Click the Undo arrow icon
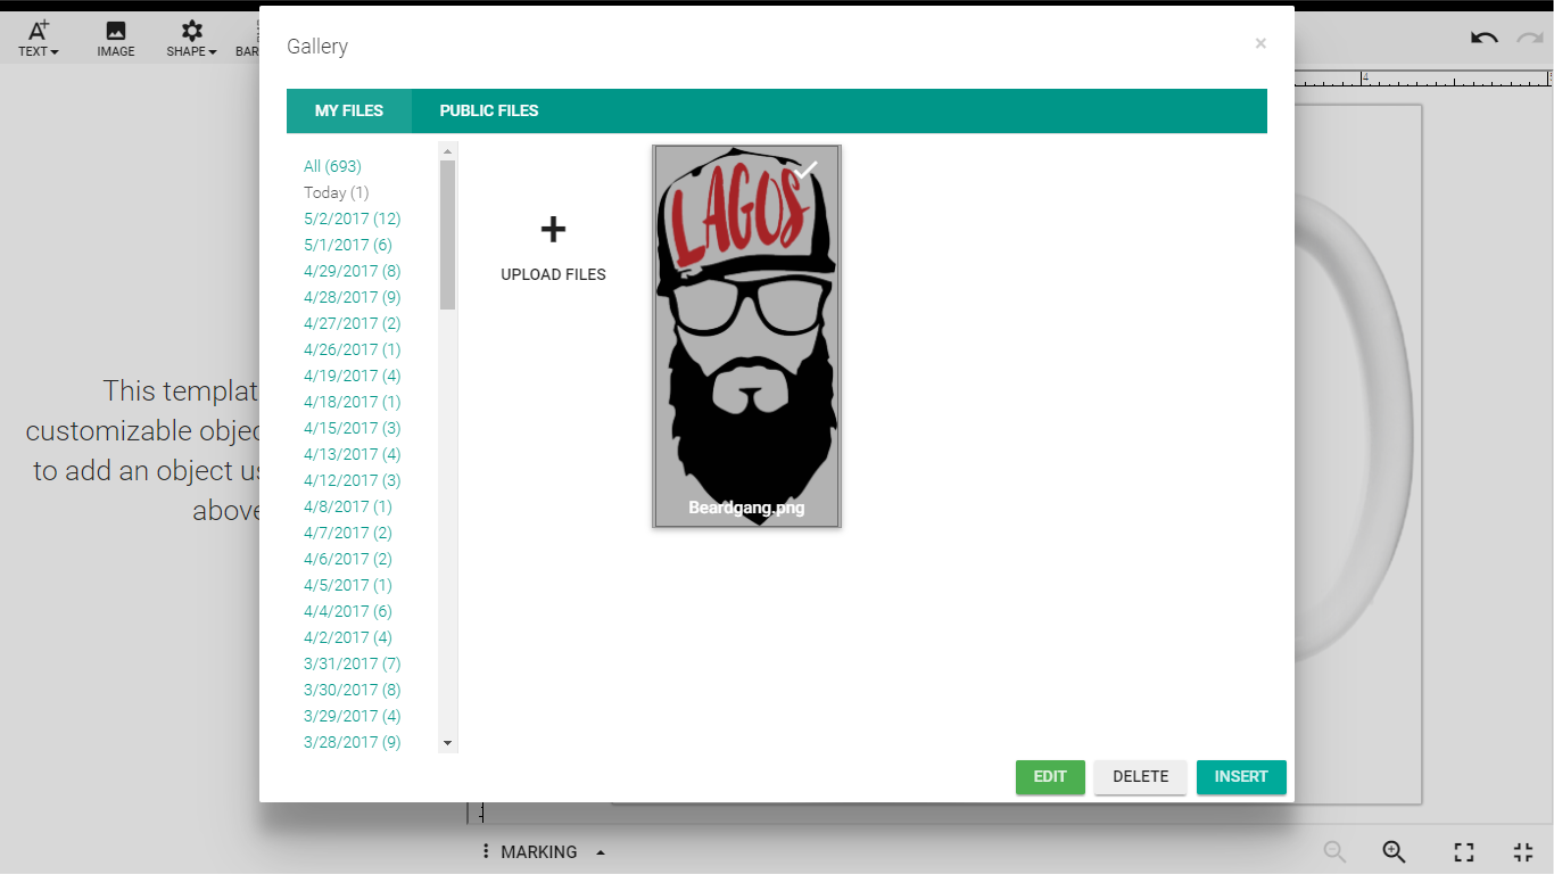The image size is (1554, 874). 1484,39
